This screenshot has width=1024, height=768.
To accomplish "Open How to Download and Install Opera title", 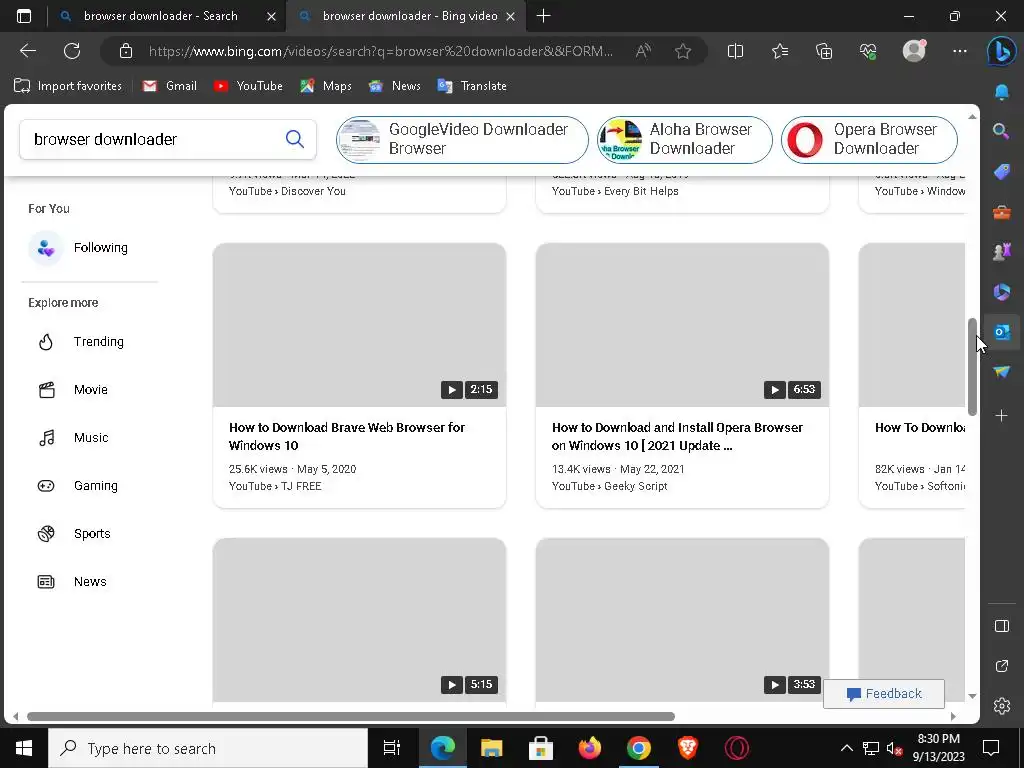I will point(677,436).
